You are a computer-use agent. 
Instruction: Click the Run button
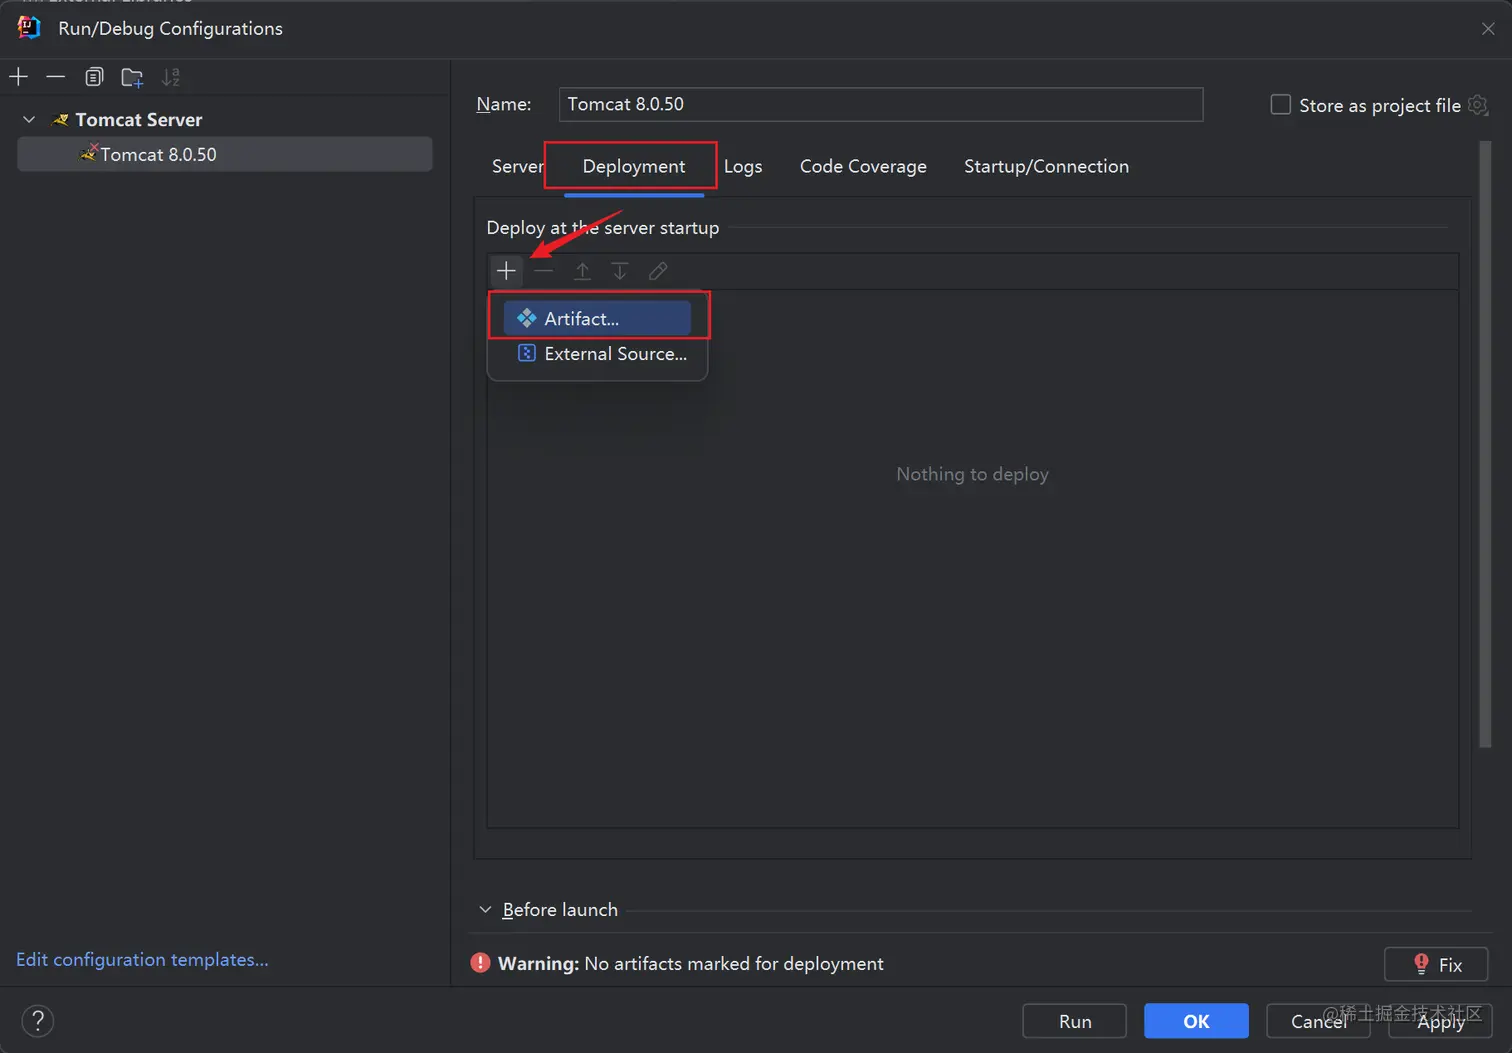(1075, 1021)
